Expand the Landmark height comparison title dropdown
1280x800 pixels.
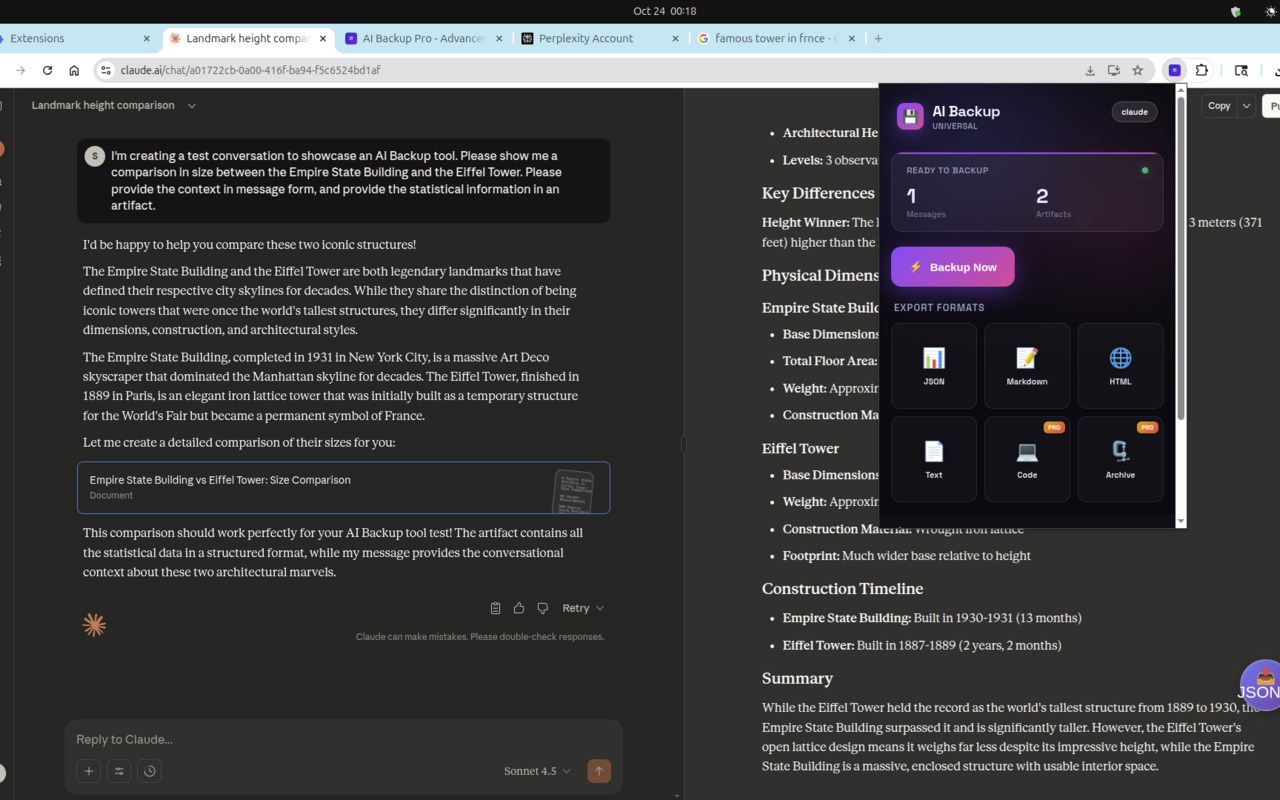tap(192, 105)
